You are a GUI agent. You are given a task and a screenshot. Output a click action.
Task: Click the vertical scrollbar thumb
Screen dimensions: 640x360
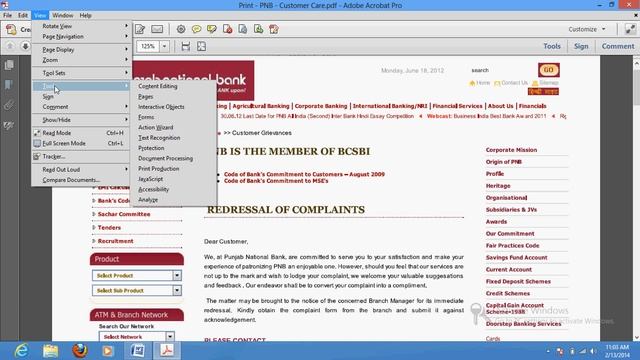coord(637,87)
